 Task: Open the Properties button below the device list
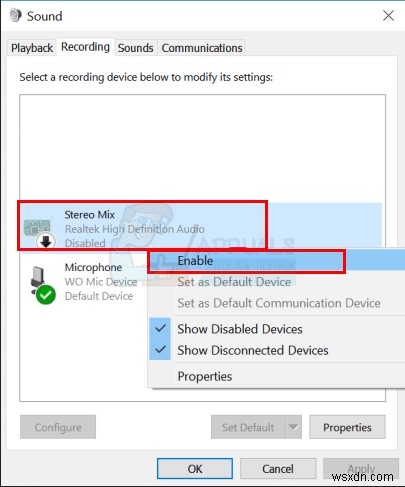click(347, 427)
